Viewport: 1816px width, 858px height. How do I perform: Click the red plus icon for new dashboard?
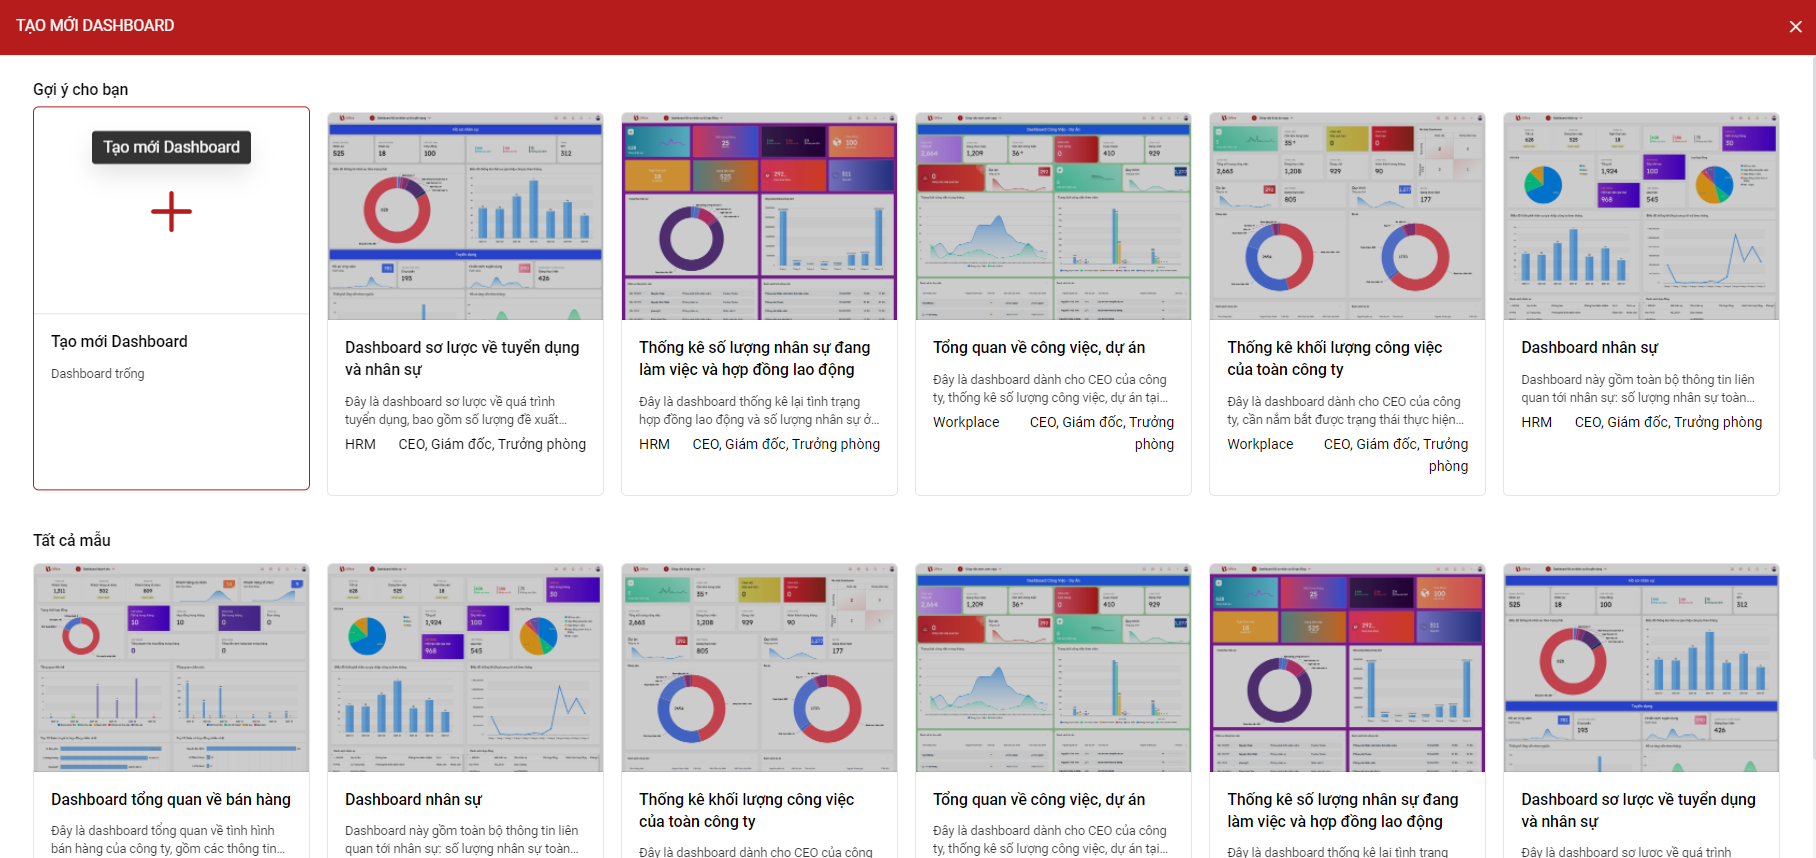click(171, 212)
